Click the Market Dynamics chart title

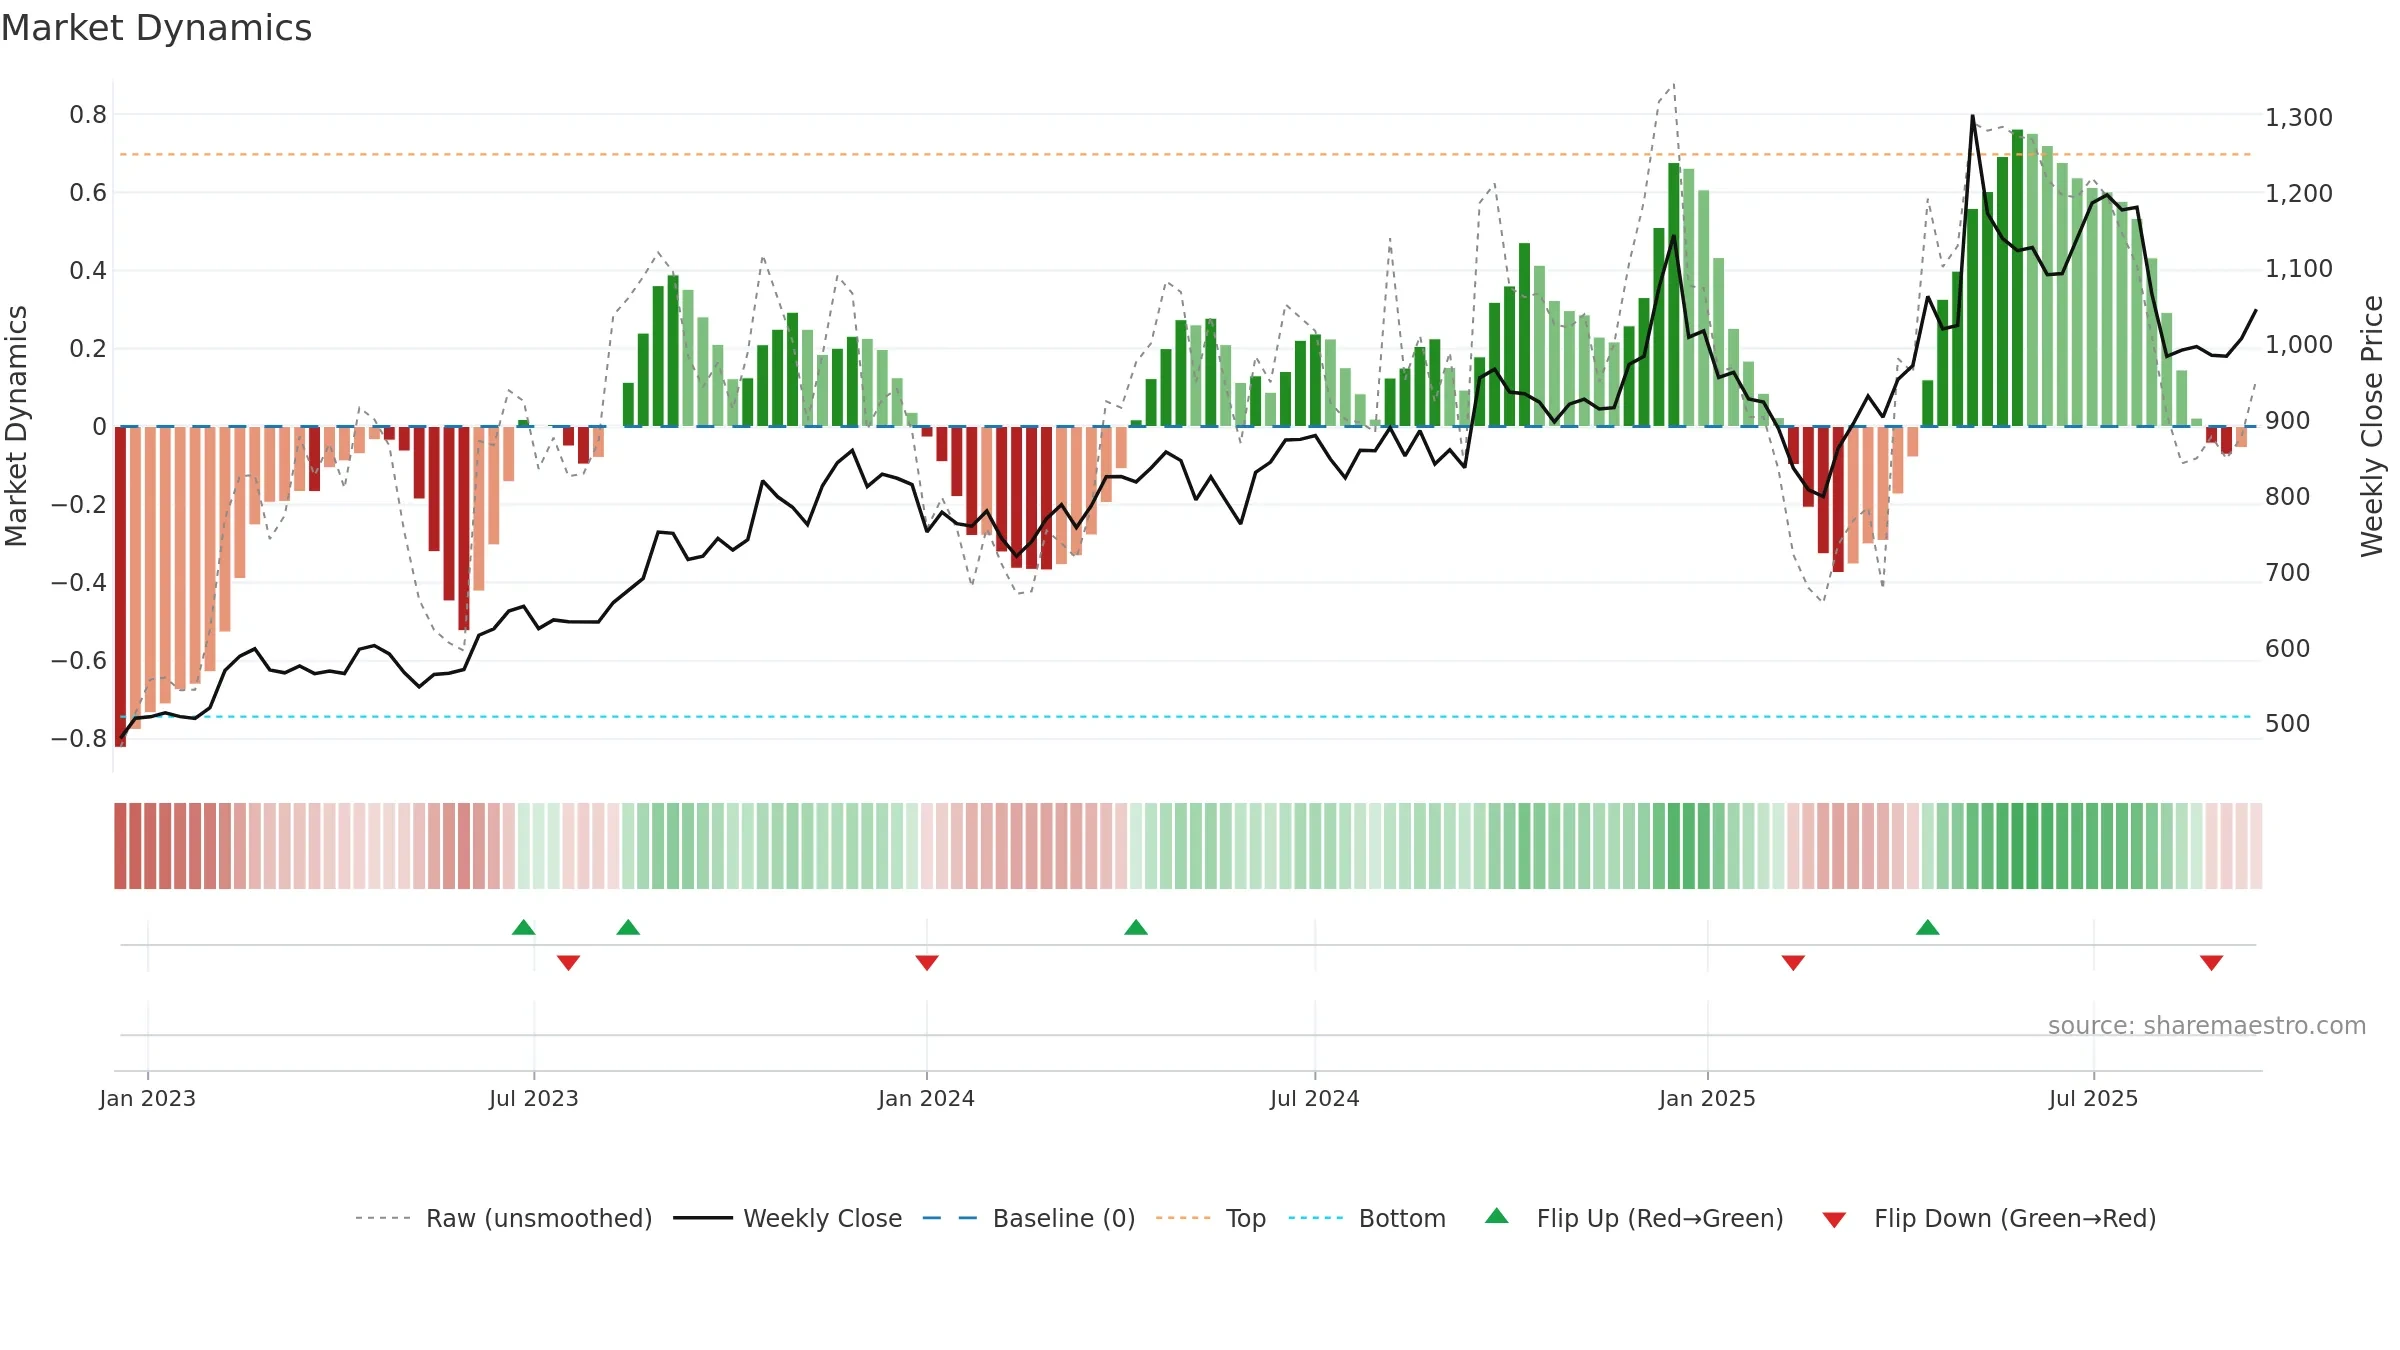tap(156, 28)
